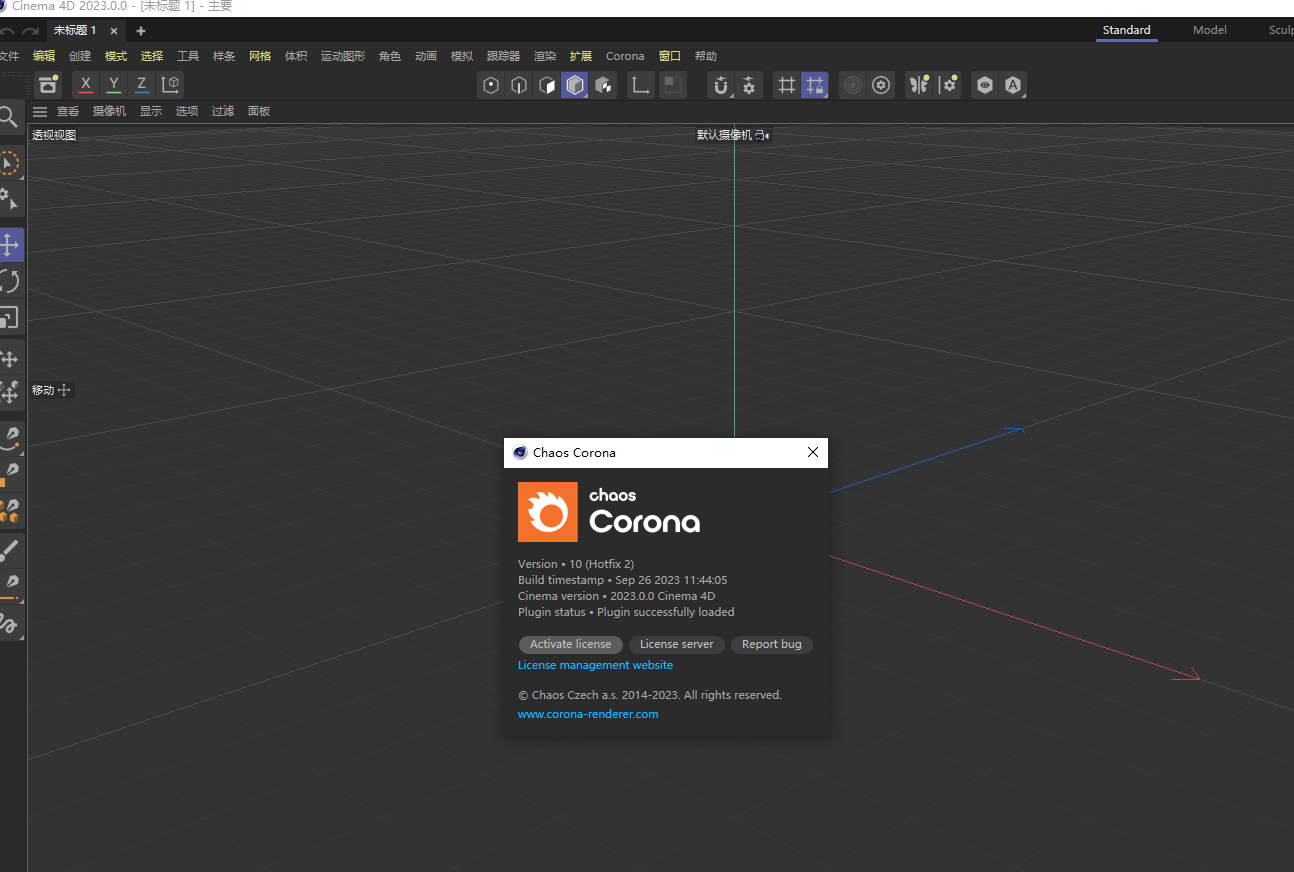Open viewport 面板 menu
The width and height of the screenshot is (1294, 872).
tap(259, 111)
